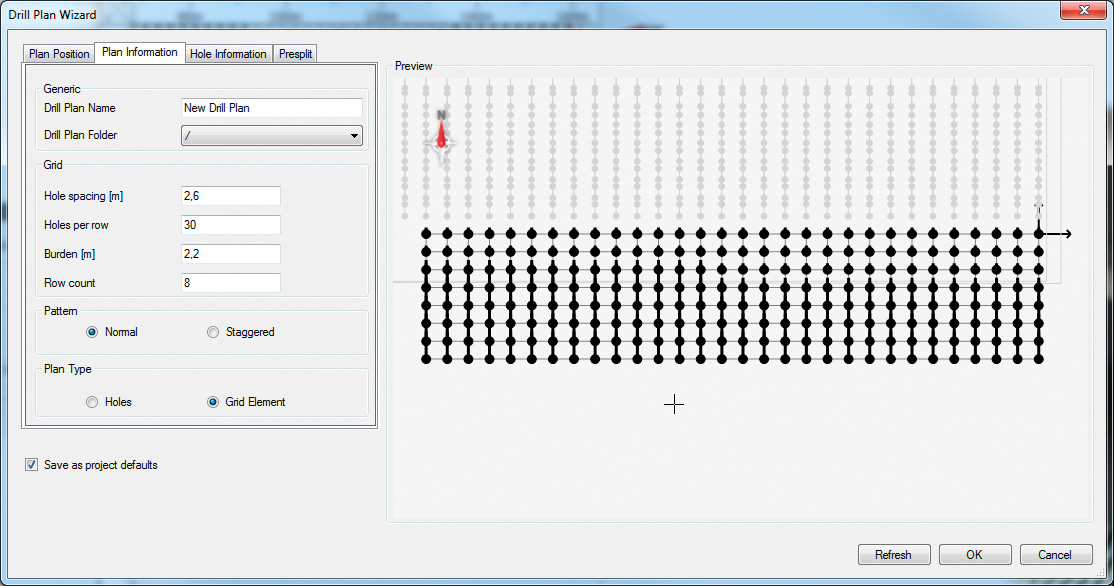Image resolution: width=1114 pixels, height=586 pixels.
Task: Edit the Hole spacing value
Action: 230,196
